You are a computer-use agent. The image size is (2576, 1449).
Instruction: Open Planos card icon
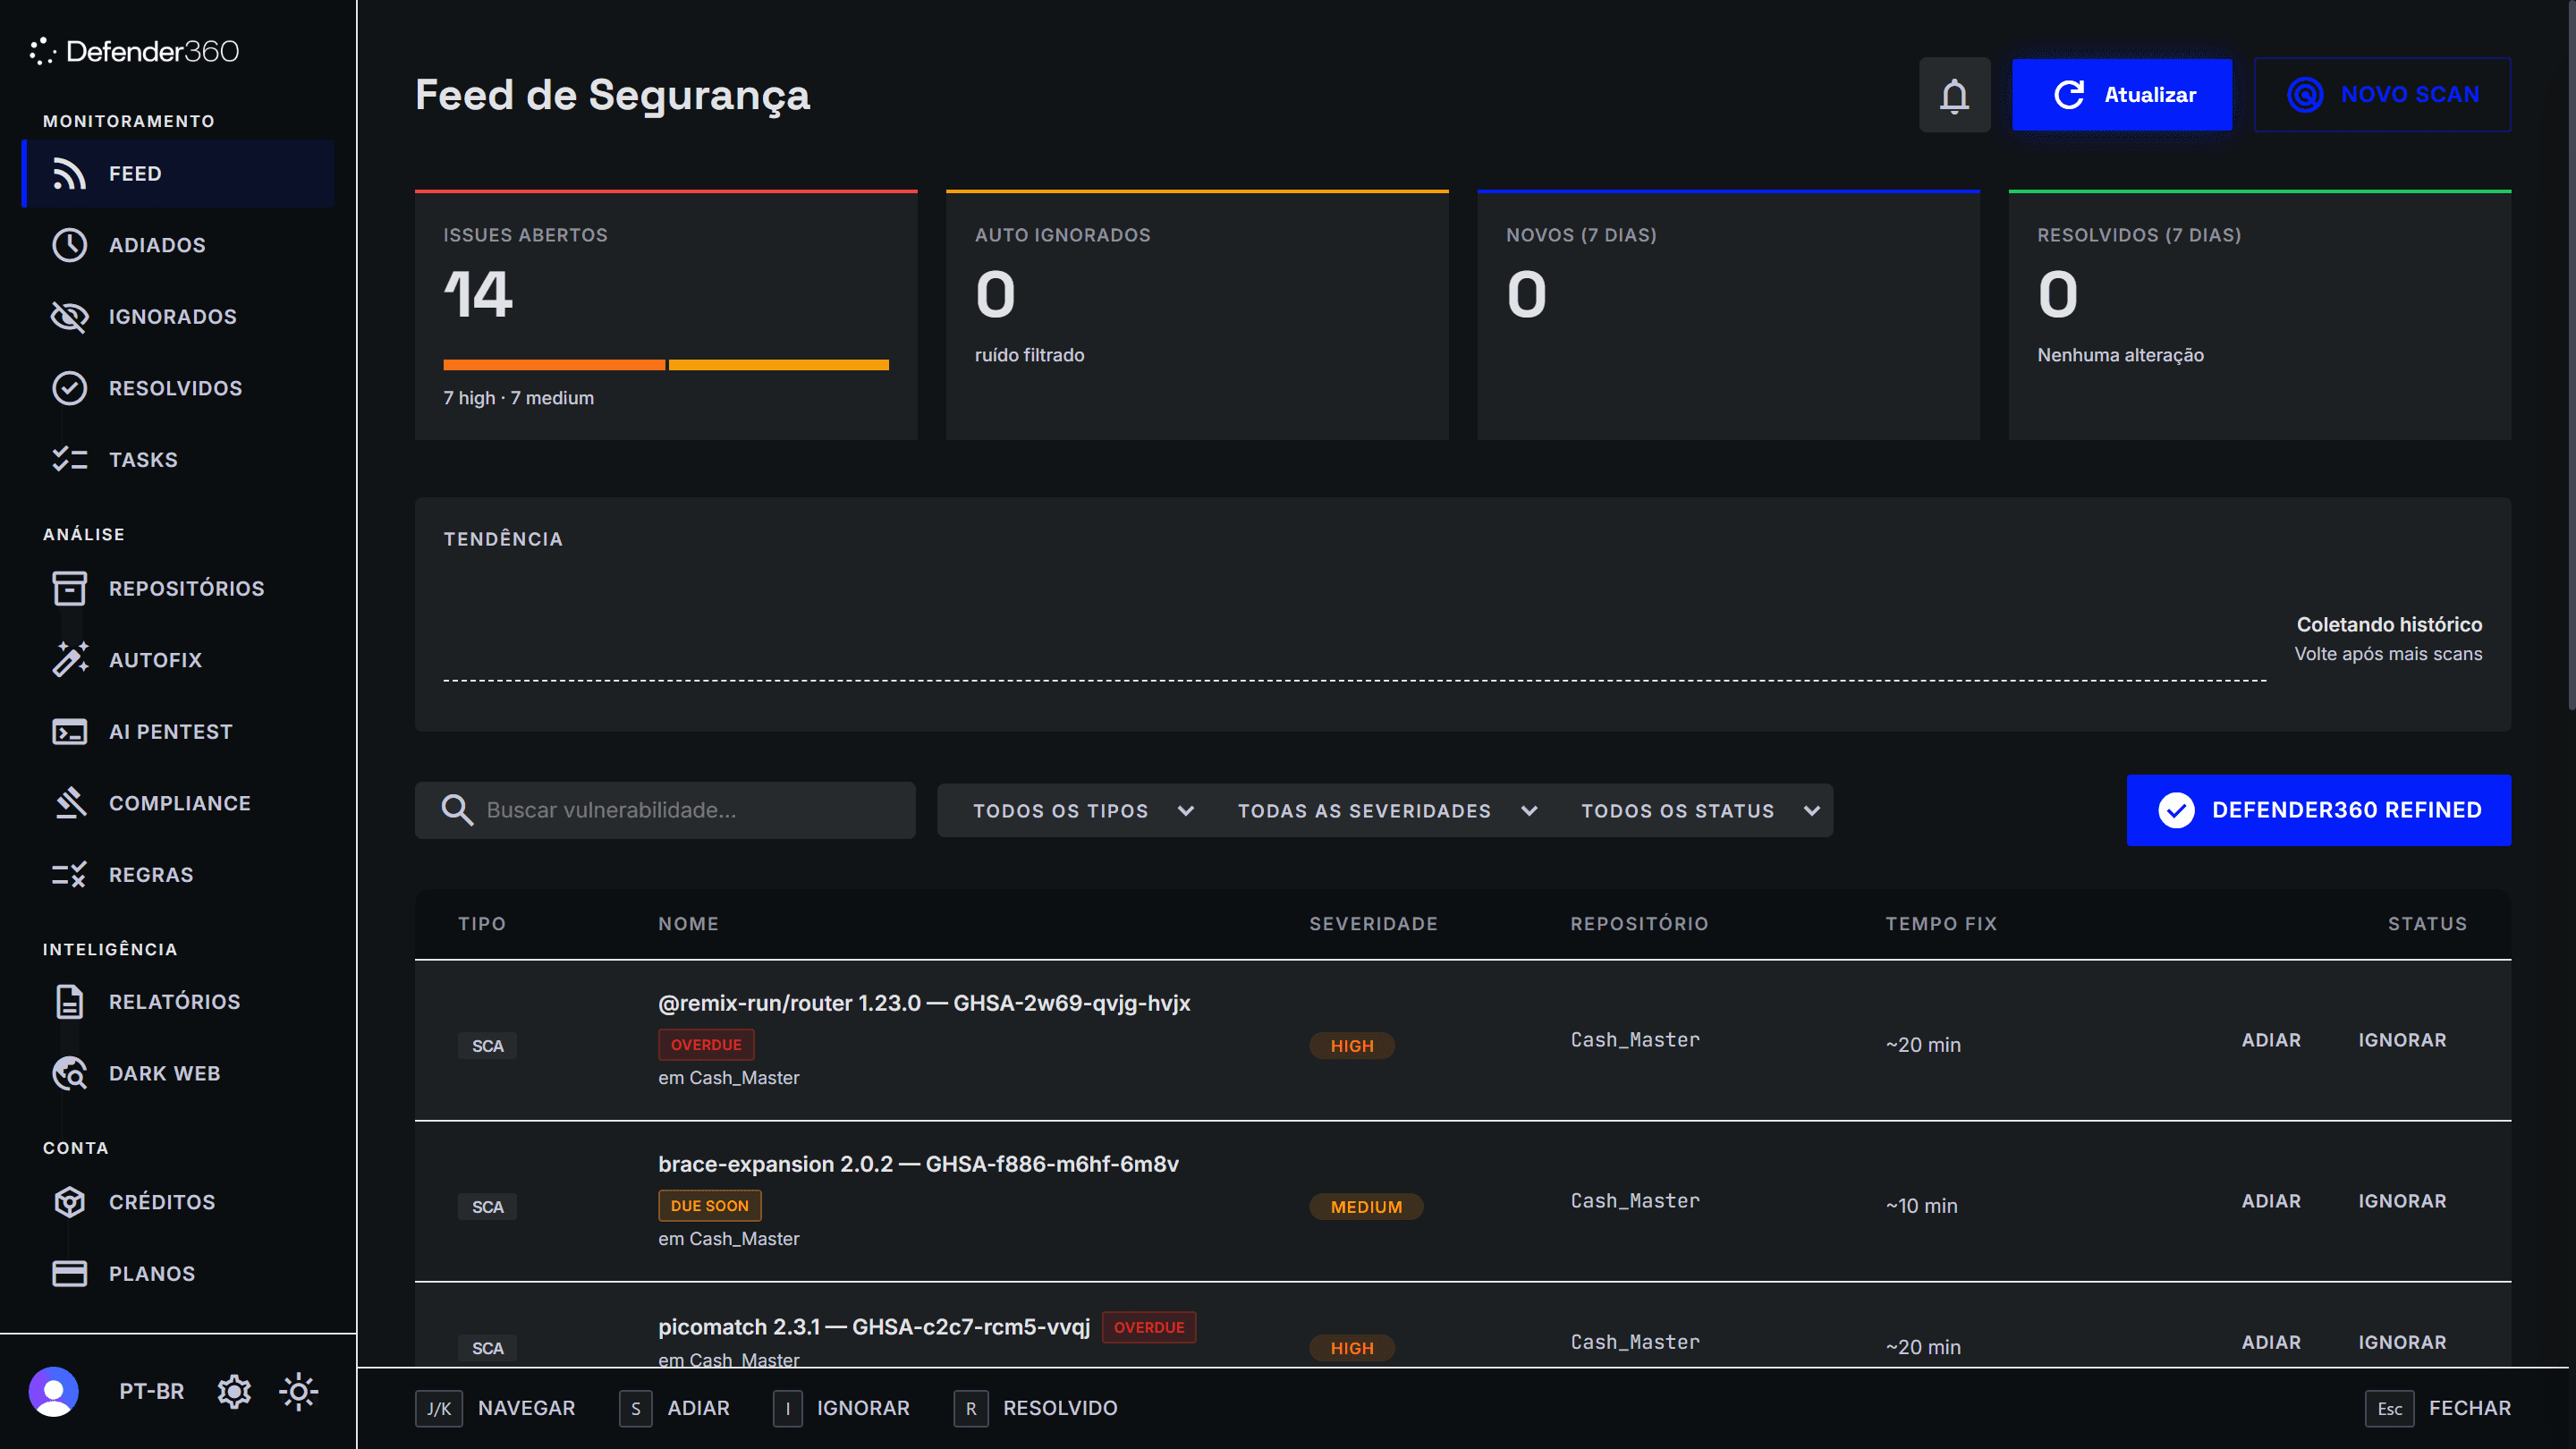[x=69, y=1274]
